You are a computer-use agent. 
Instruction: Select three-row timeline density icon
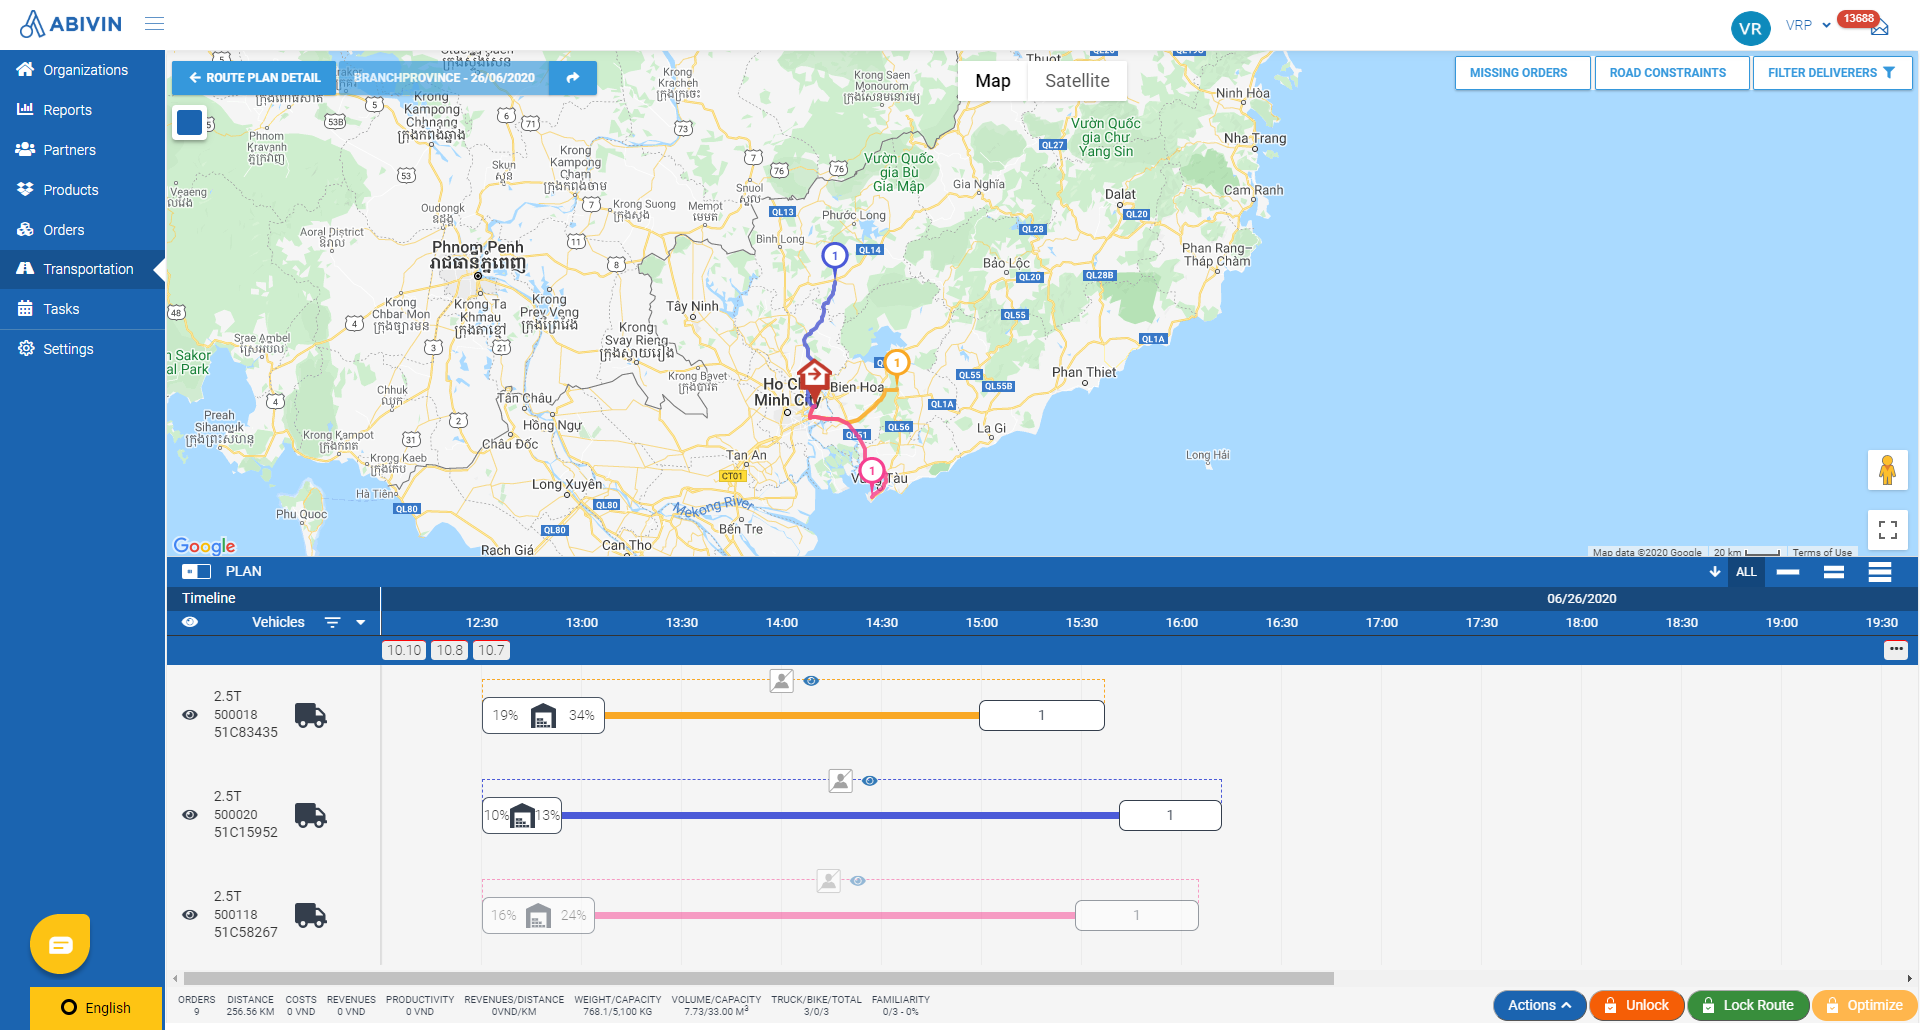tap(1880, 572)
